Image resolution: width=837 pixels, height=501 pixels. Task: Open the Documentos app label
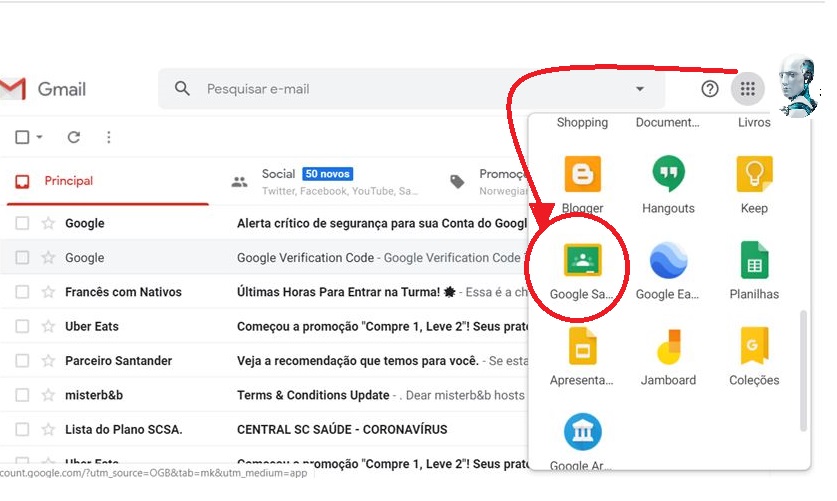coord(667,122)
